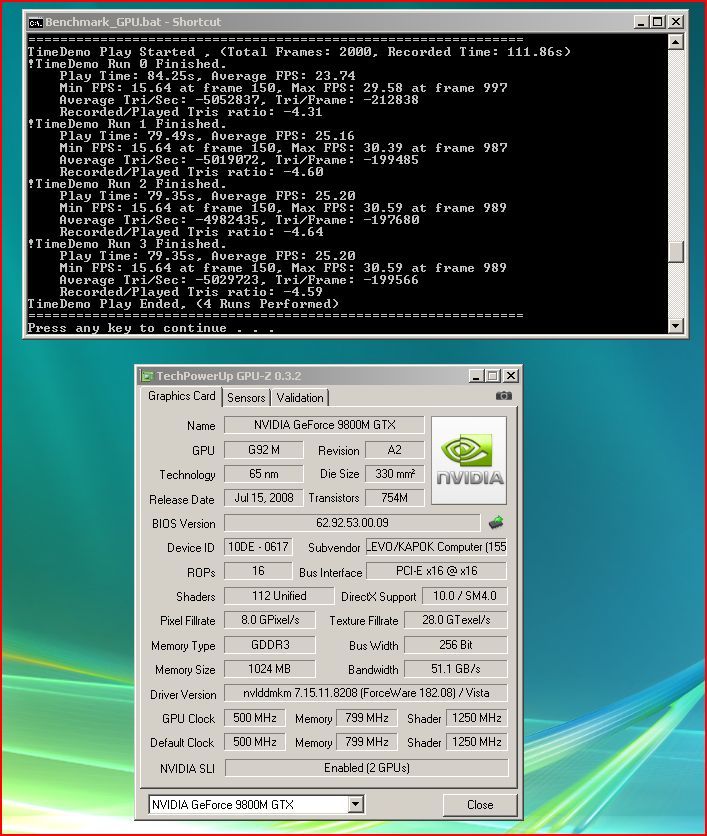Click the GPU Clock row Memory 799 MHz field
Viewport: 707px width, 836px height.
pyautogui.click(x=367, y=718)
